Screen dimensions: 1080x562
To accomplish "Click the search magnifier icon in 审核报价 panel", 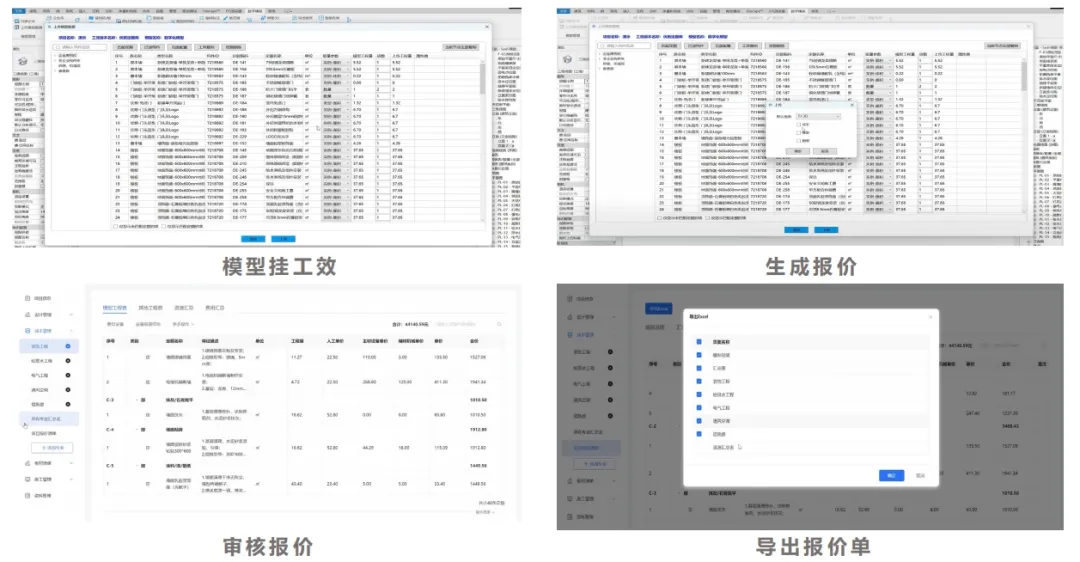I will tap(500, 324).
